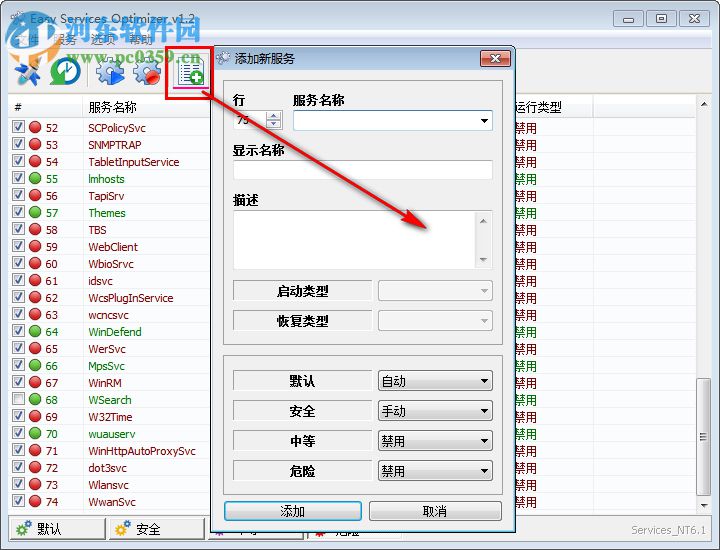This screenshot has height=550, width=720.
Task: Click red status dot of idsvc
Action: click(x=35, y=280)
